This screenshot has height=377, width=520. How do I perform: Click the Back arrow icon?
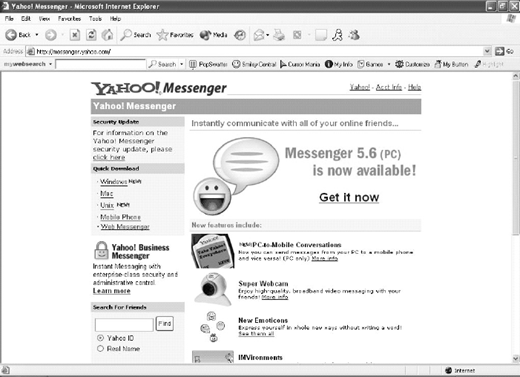[x=11, y=35]
